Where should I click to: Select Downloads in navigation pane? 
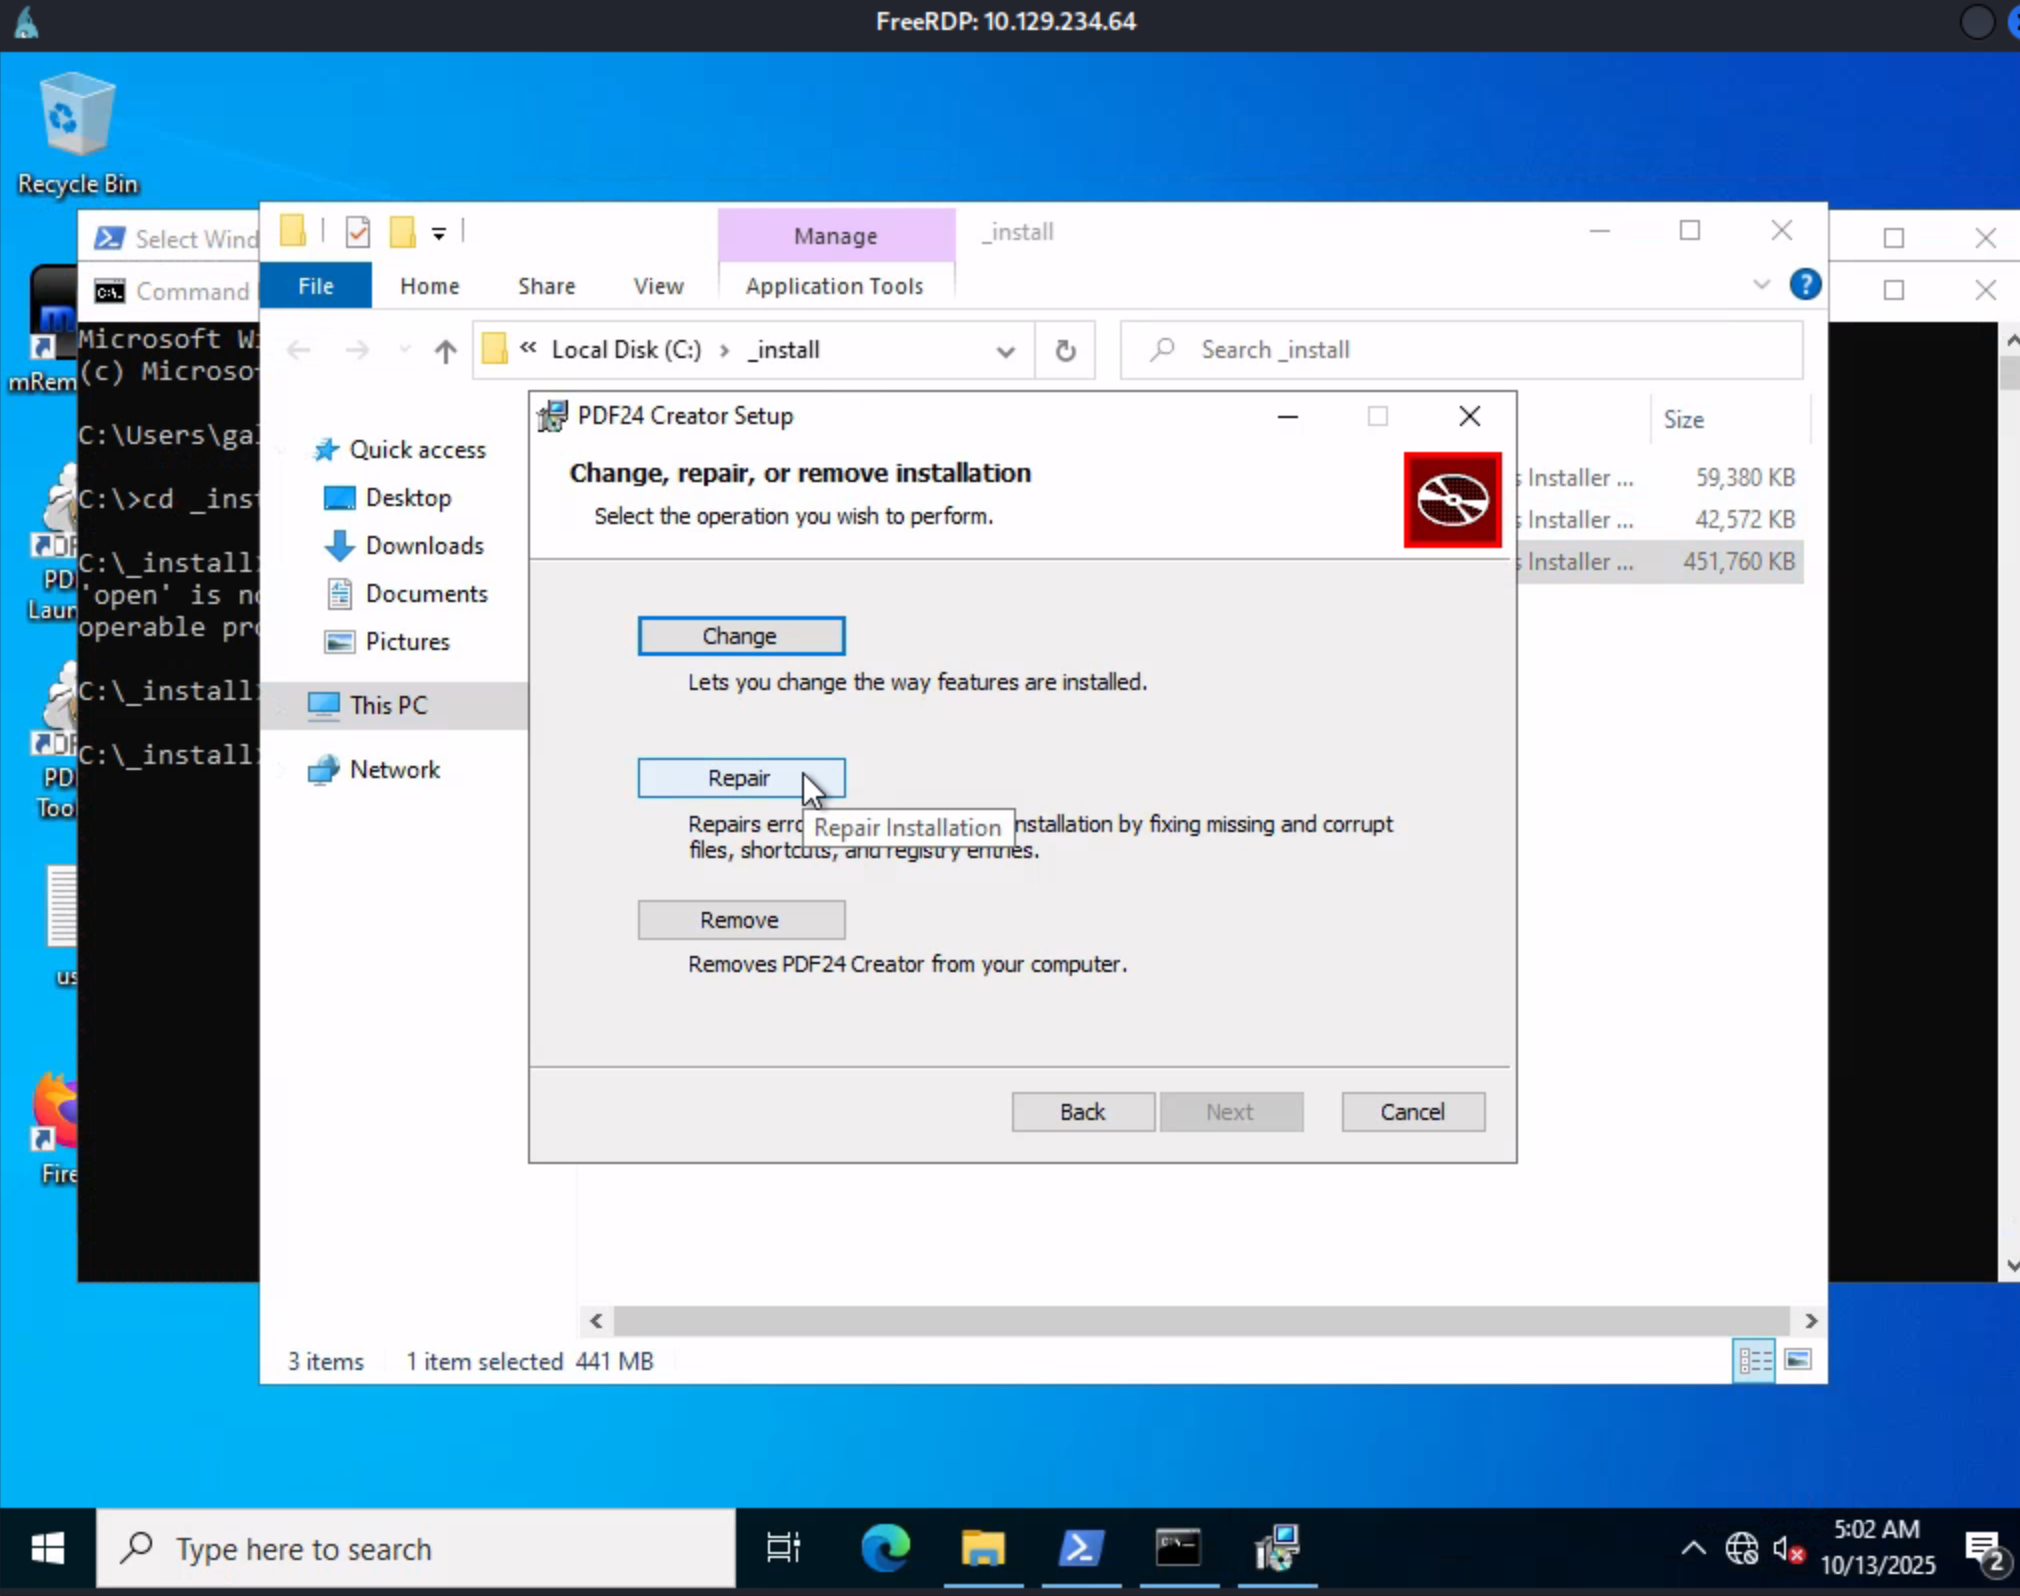(x=424, y=545)
